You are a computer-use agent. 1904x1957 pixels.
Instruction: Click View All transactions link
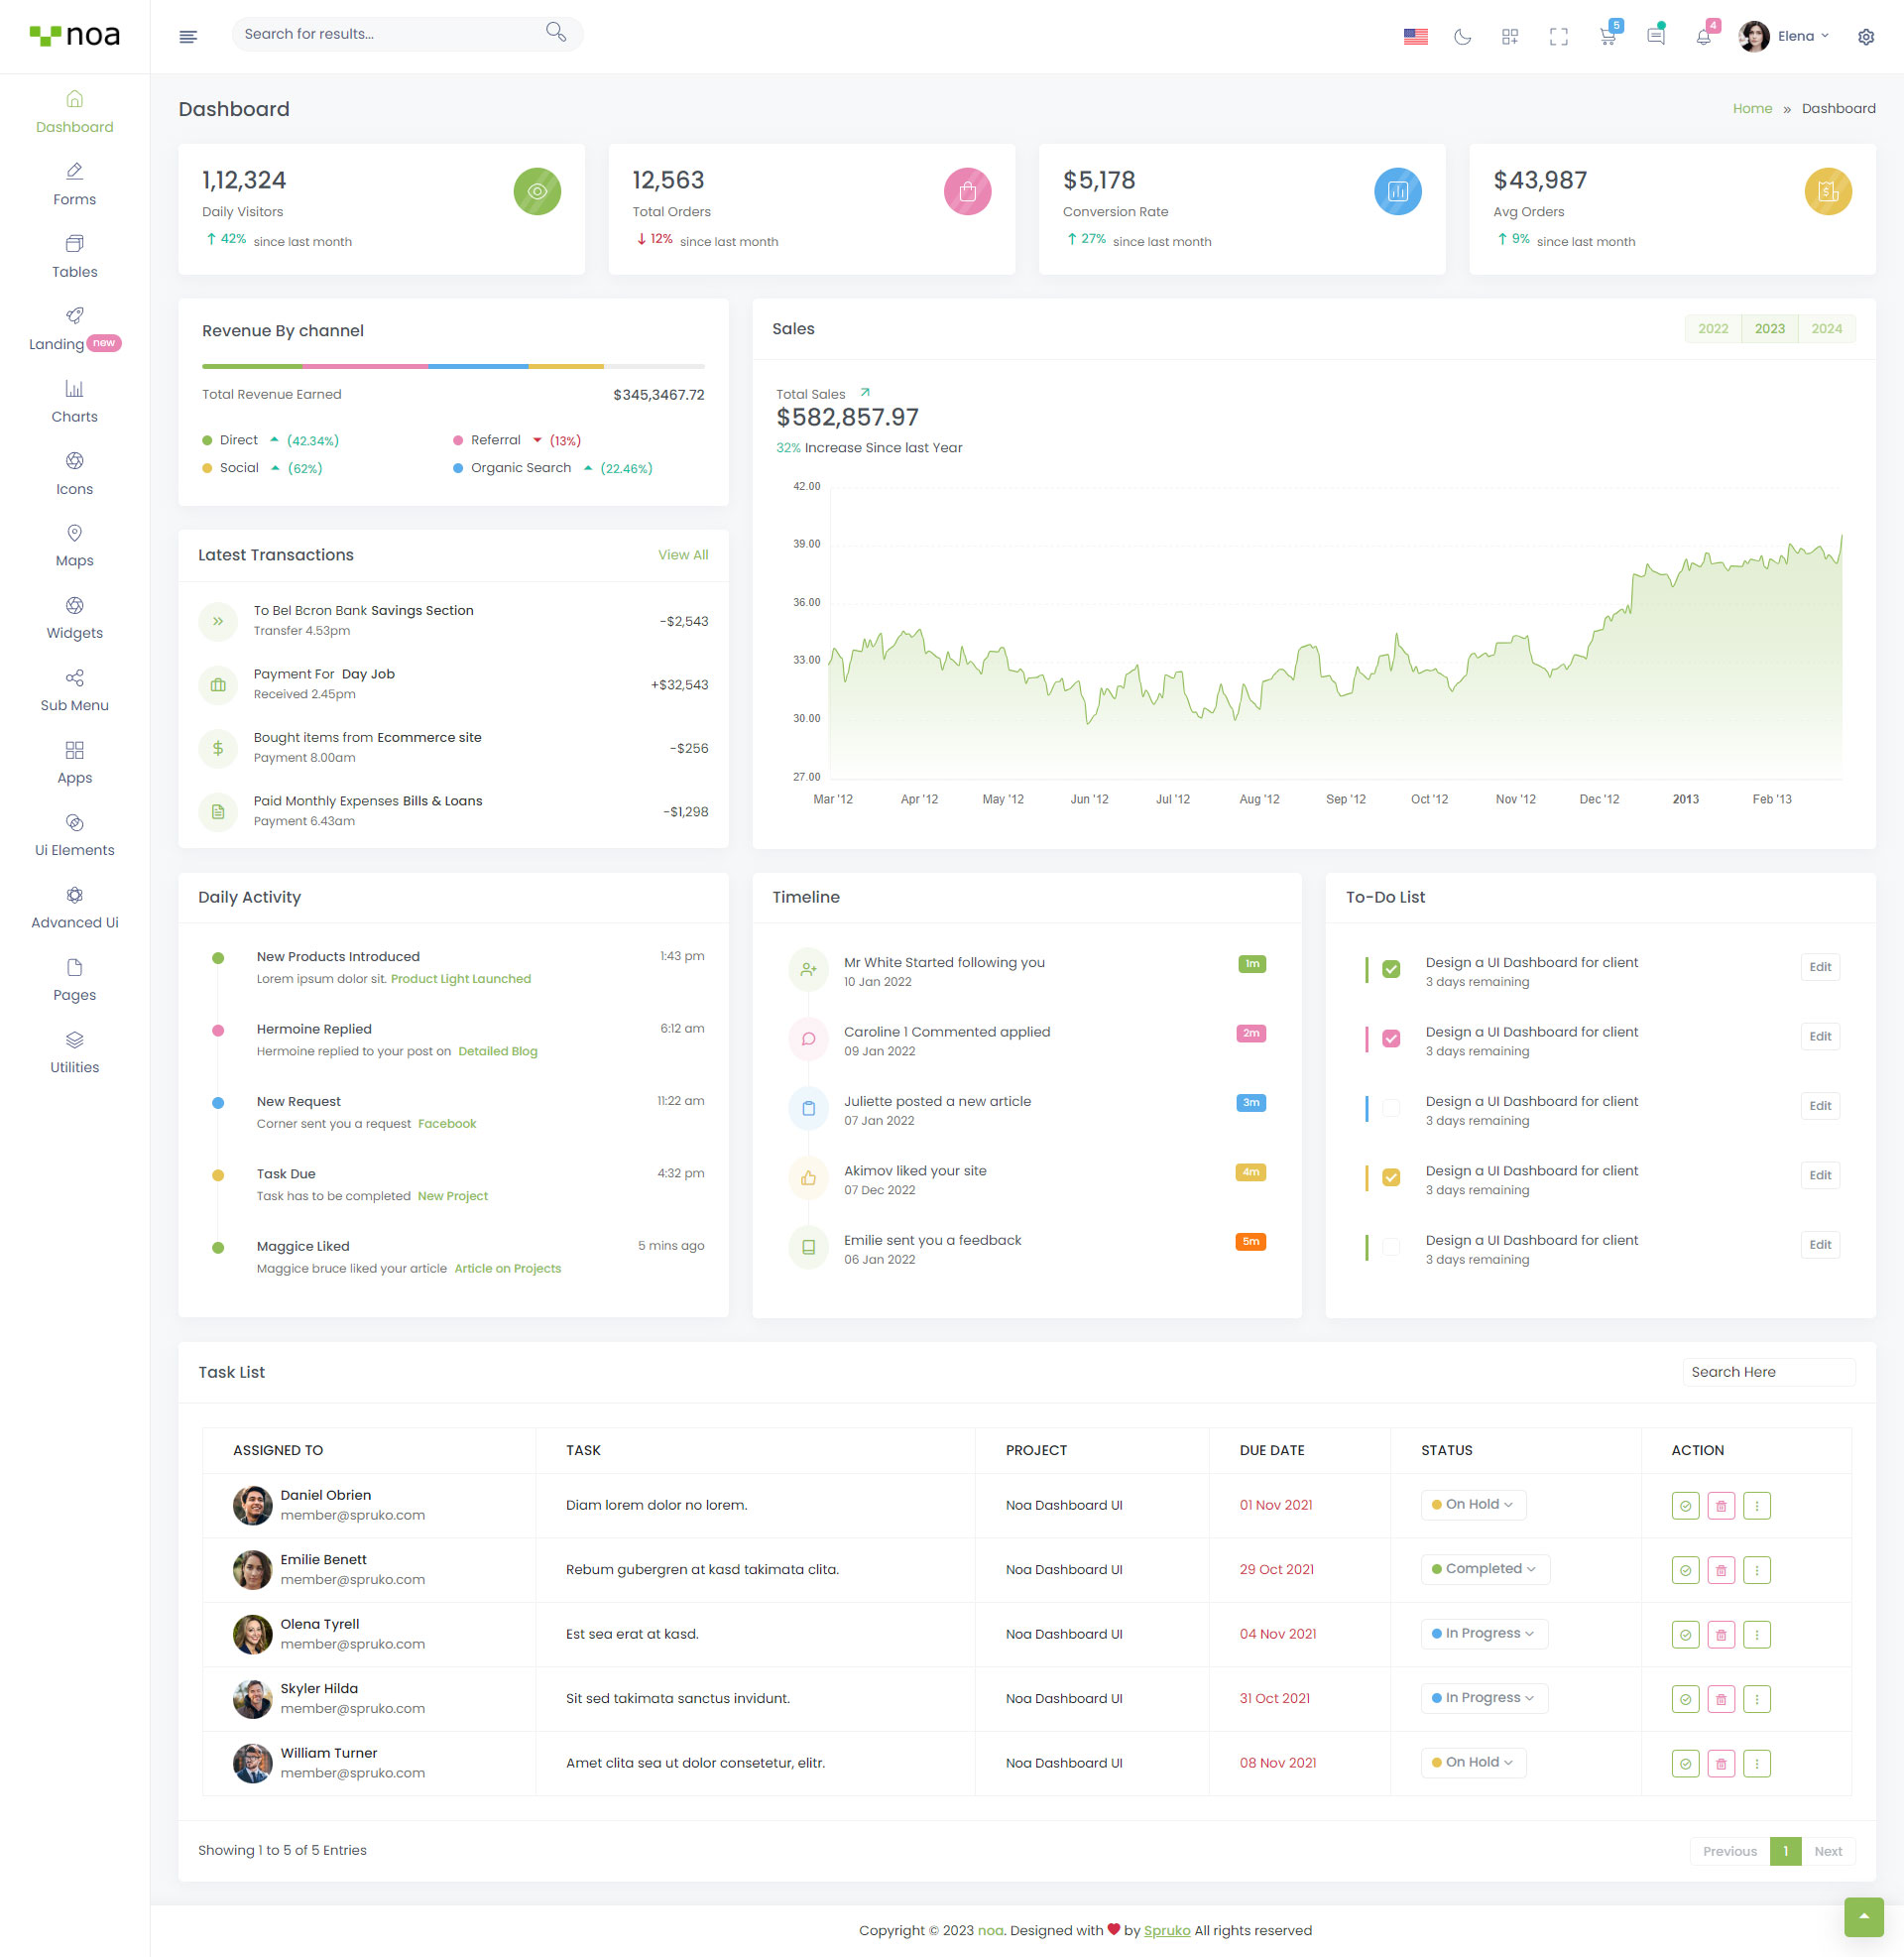coord(682,555)
